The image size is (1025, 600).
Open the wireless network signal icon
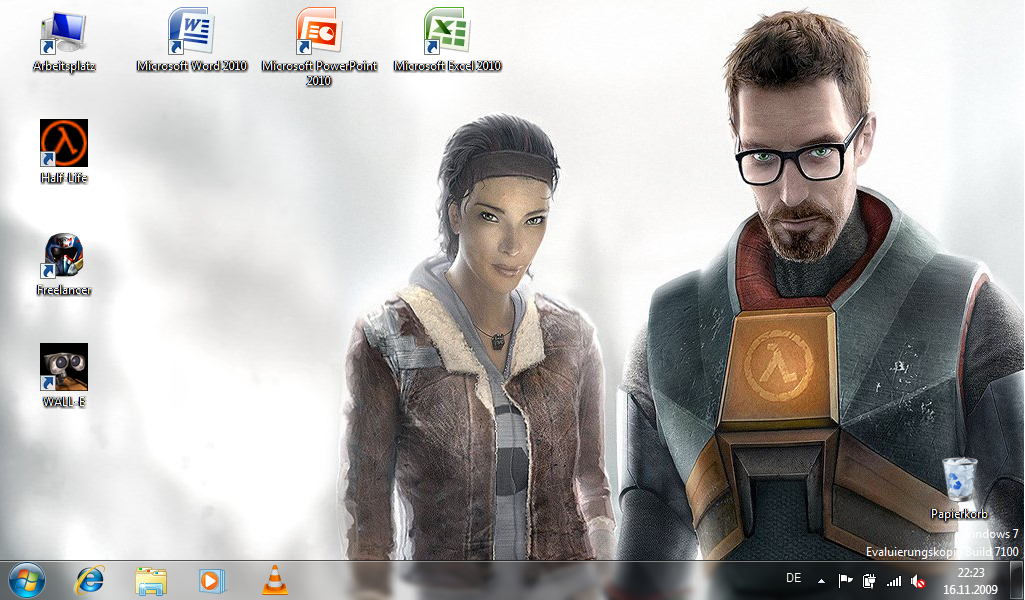[894, 580]
